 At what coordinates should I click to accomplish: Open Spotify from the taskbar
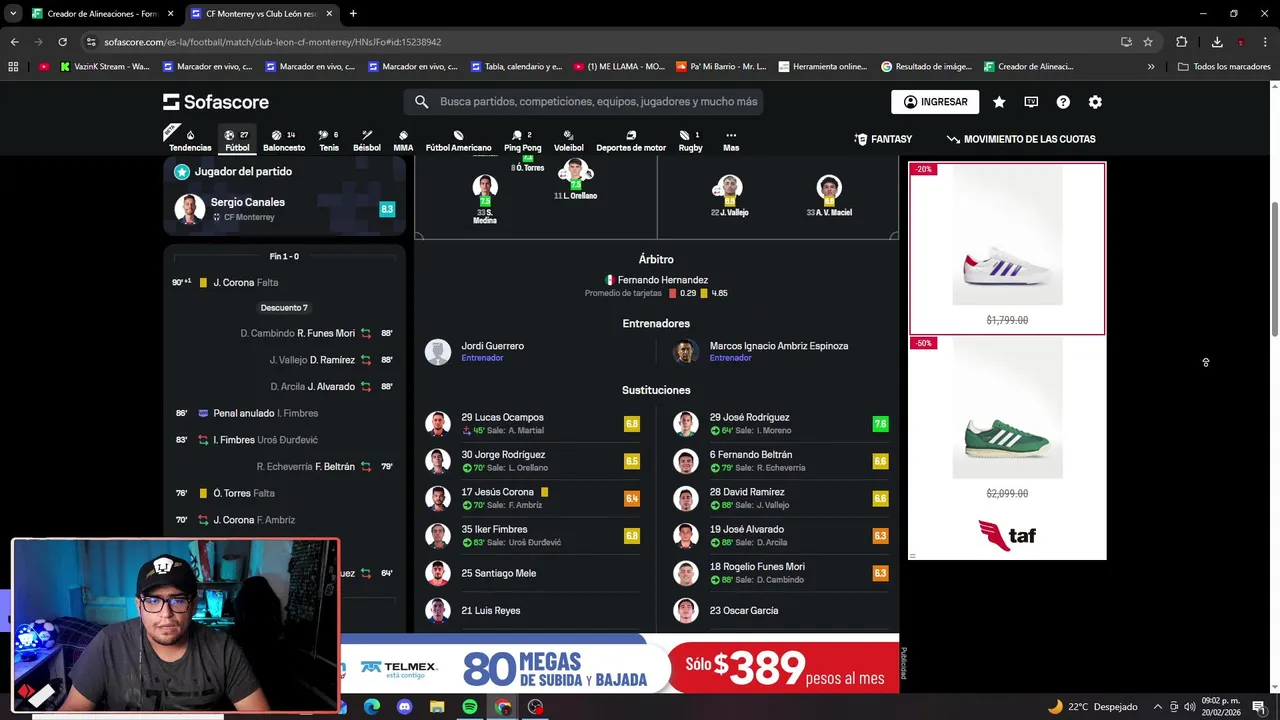470,707
